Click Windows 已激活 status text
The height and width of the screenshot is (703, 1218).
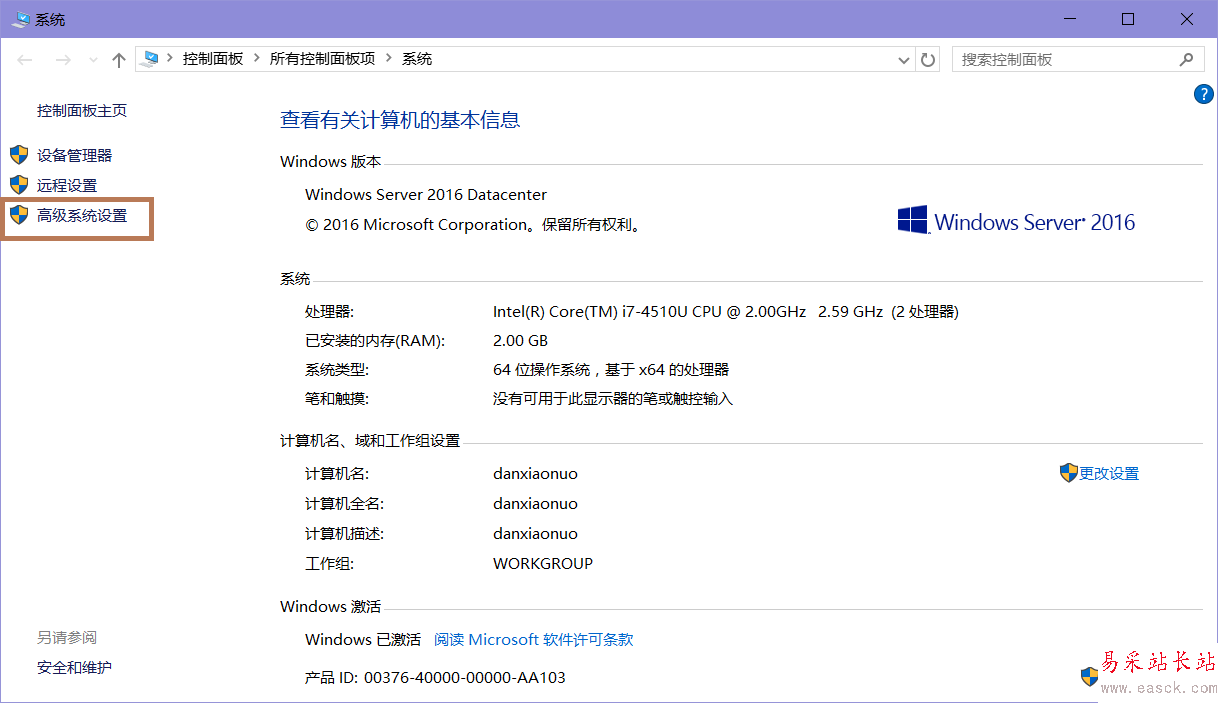[x=363, y=640]
